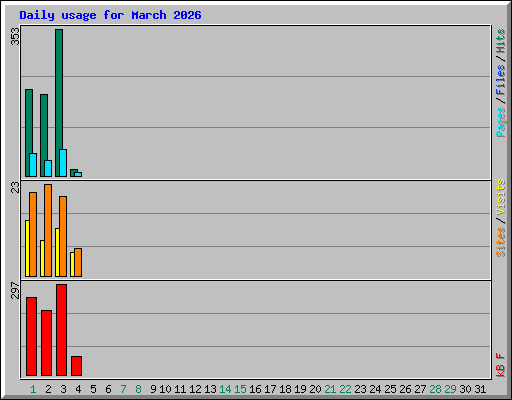Click green weekend day 8 label
Screen dimensions: 512x400
[x=138, y=389]
